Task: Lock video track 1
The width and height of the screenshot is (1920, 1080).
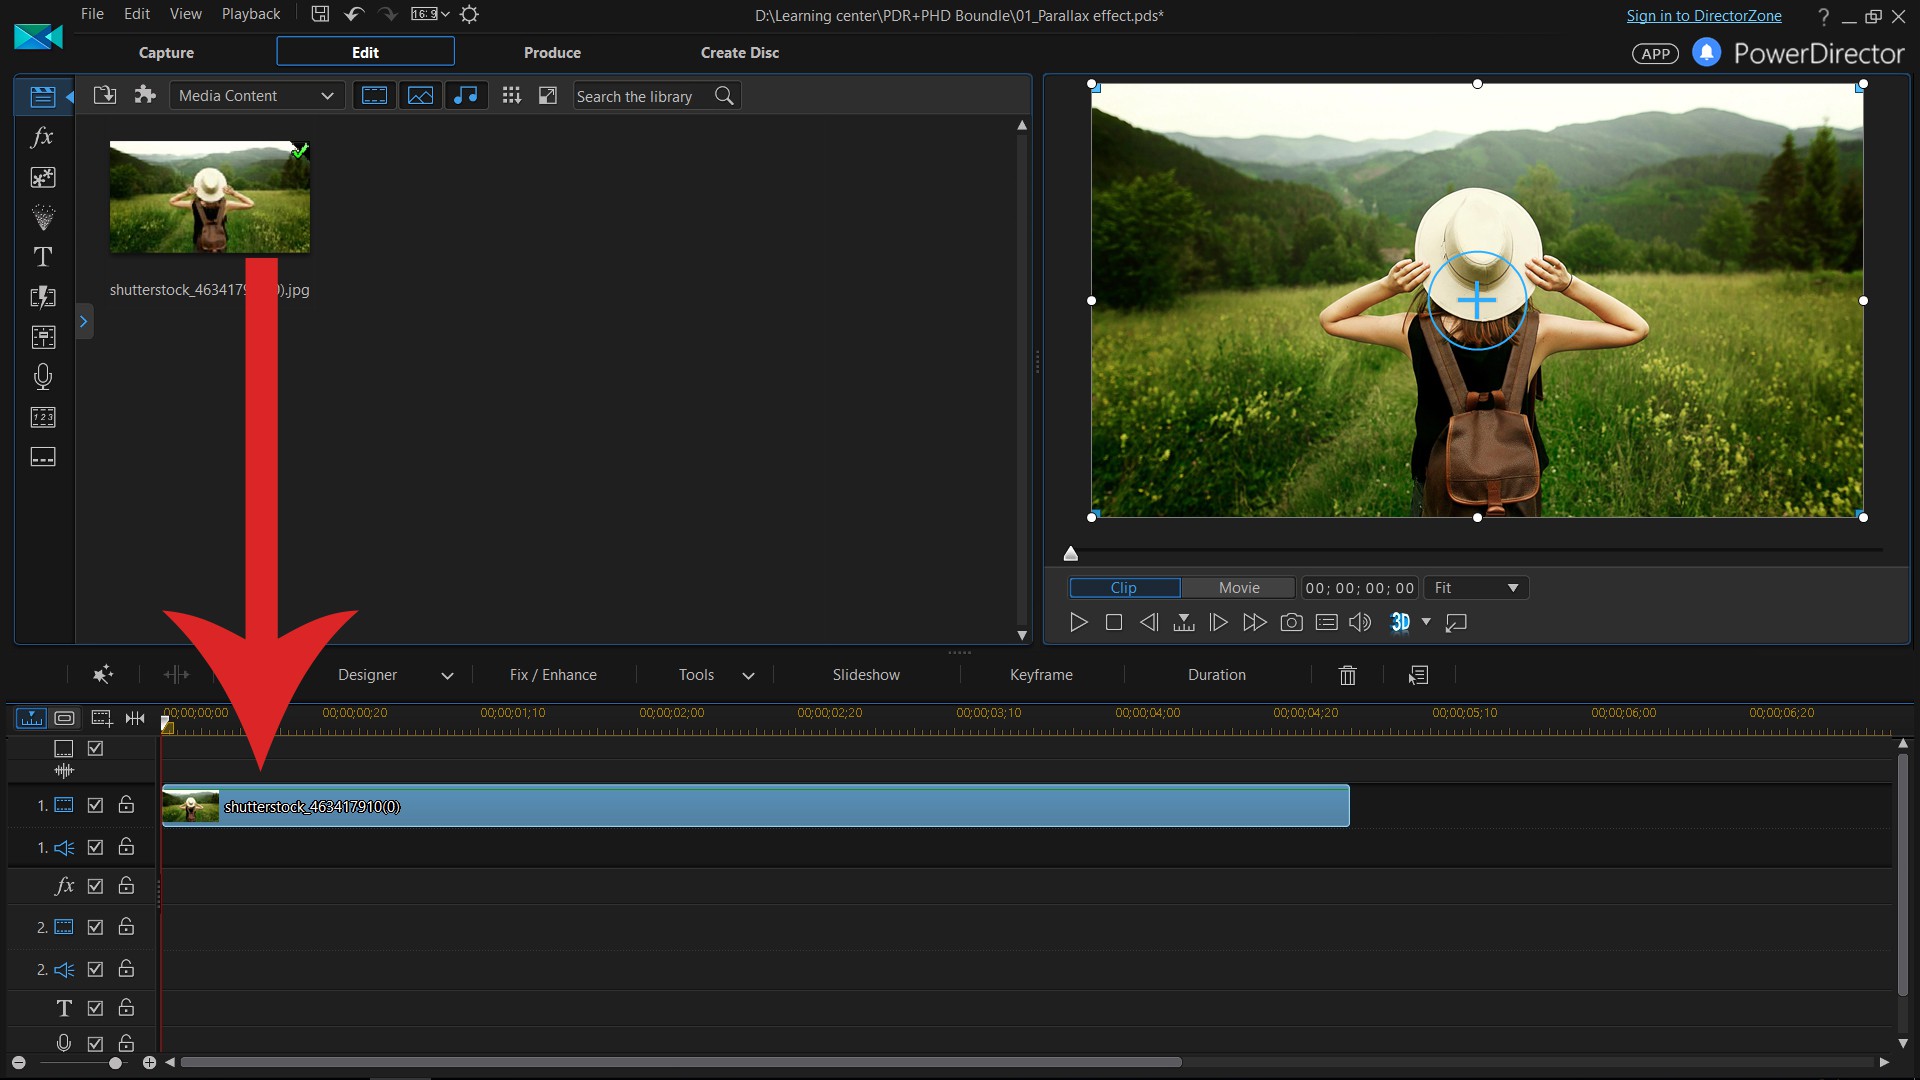Action: (x=126, y=804)
